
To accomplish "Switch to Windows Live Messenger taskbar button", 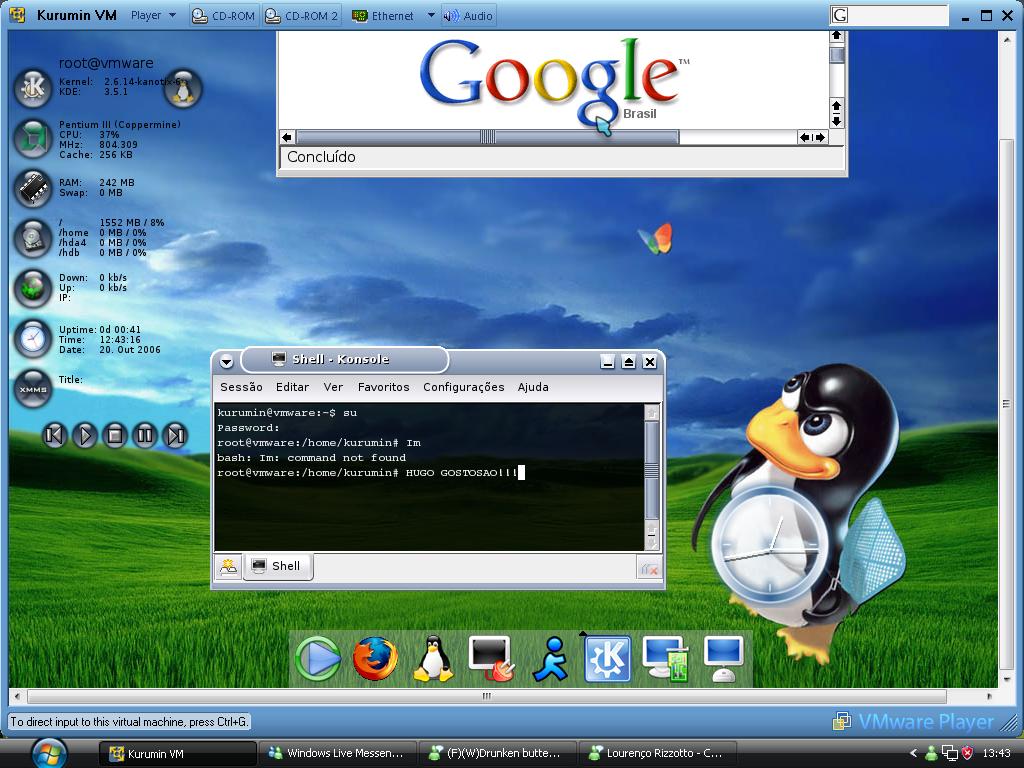I will tap(337, 754).
